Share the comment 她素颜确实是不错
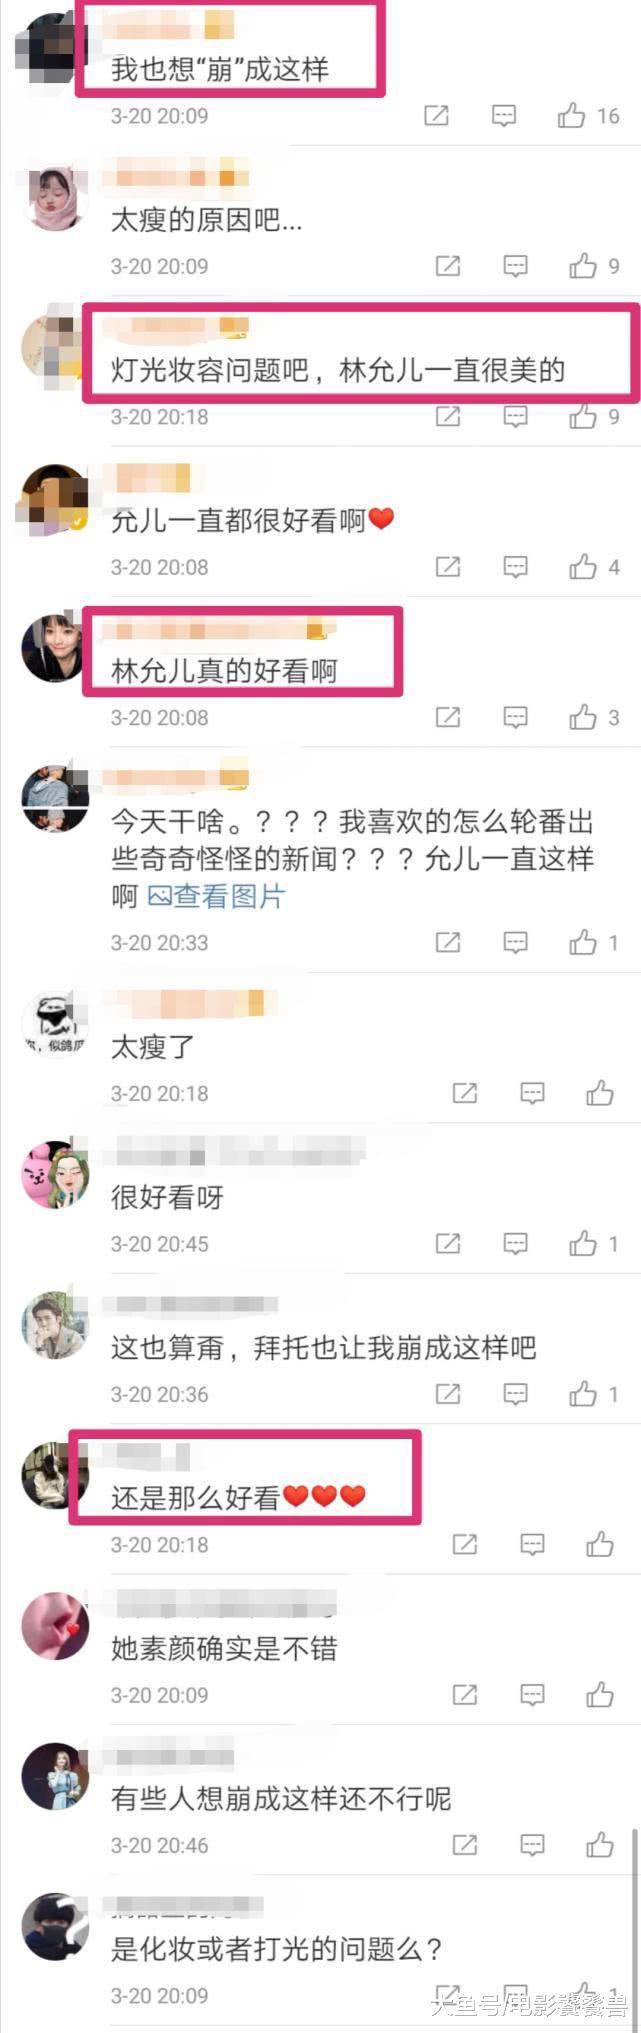The image size is (641, 2033). point(465,1695)
